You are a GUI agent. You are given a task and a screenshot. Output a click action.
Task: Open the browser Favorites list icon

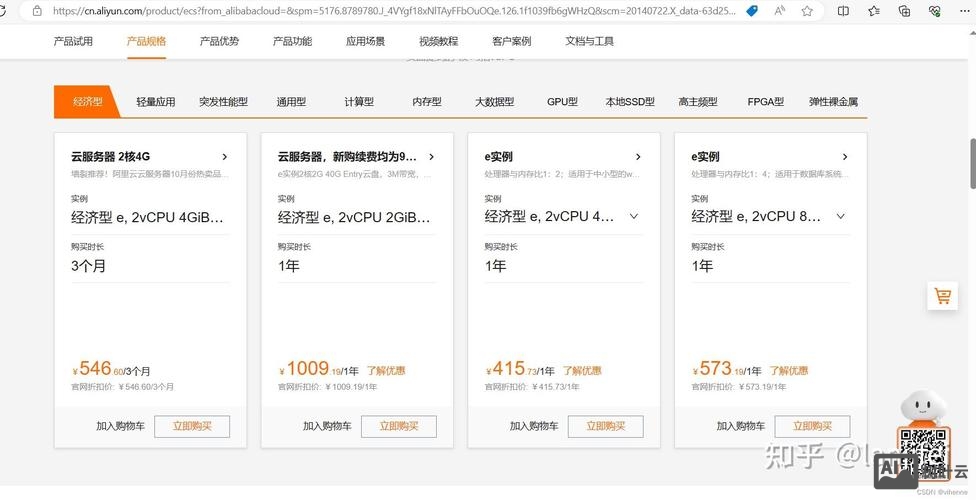(x=874, y=11)
